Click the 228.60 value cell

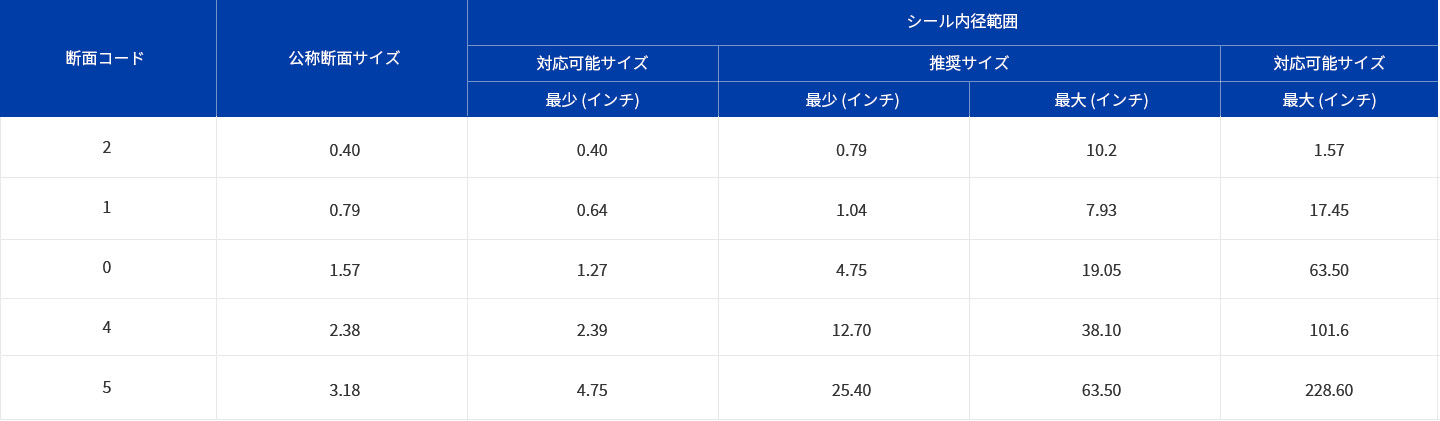coord(1330,390)
